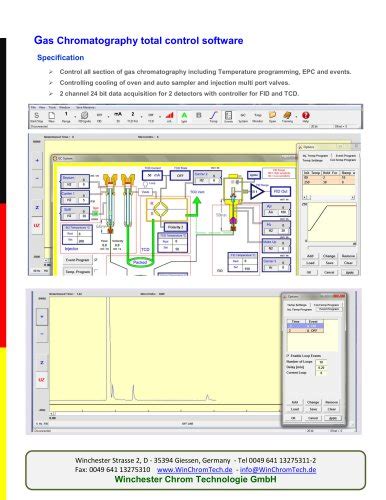
Task: Open the dropdown arrow next to FID toolbar item
Action: pos(109,116)
